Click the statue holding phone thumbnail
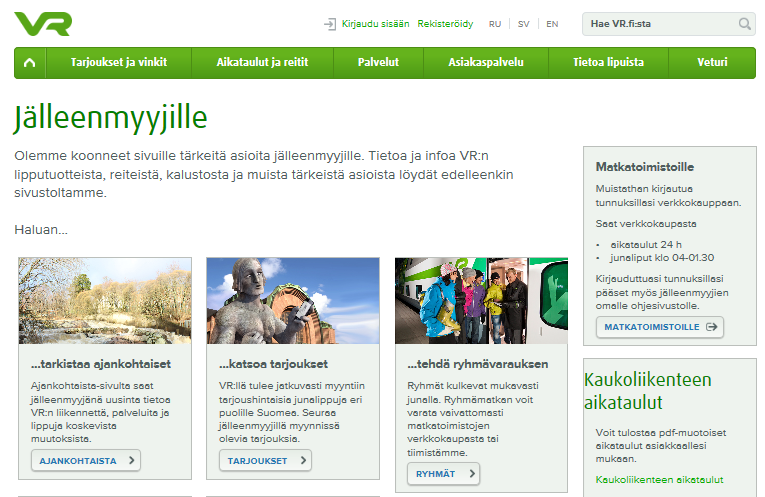The width and height of the screenshot is (765, 497). (x=293, y=301)
